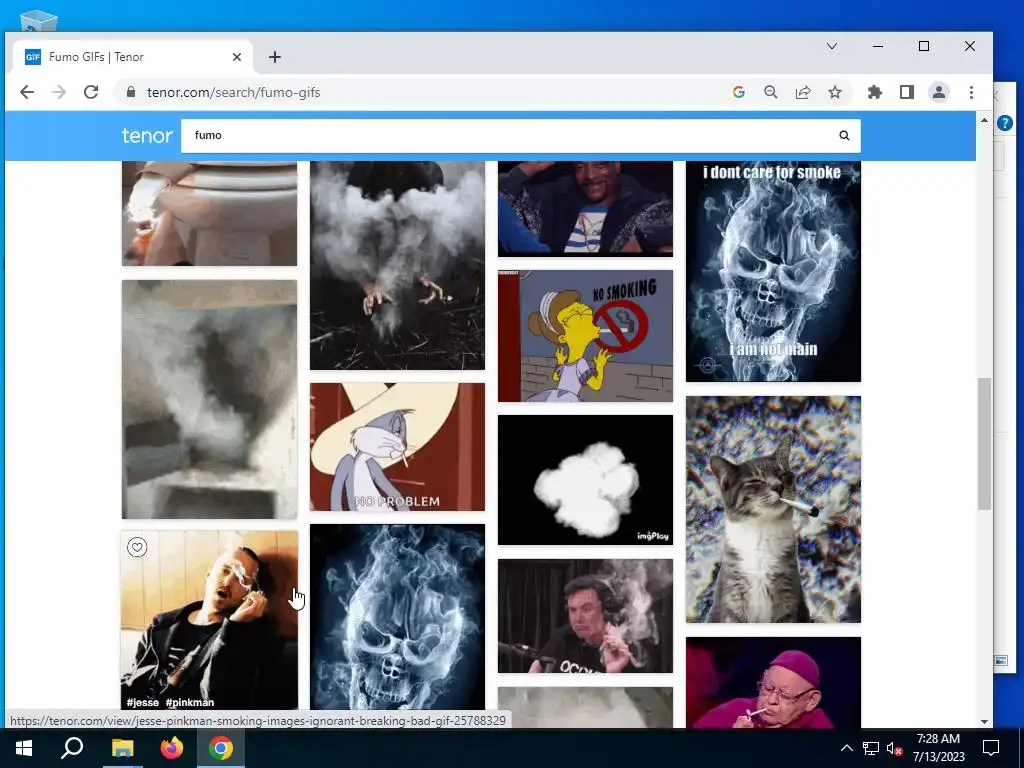Click the page scrollbar thumb

pyautogui.click(x=984, y=443)
